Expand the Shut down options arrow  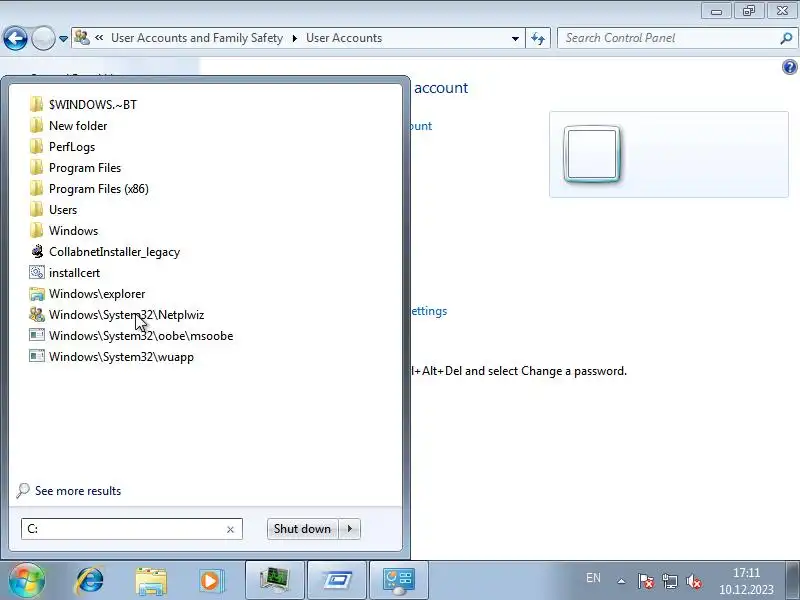[350, 529]
